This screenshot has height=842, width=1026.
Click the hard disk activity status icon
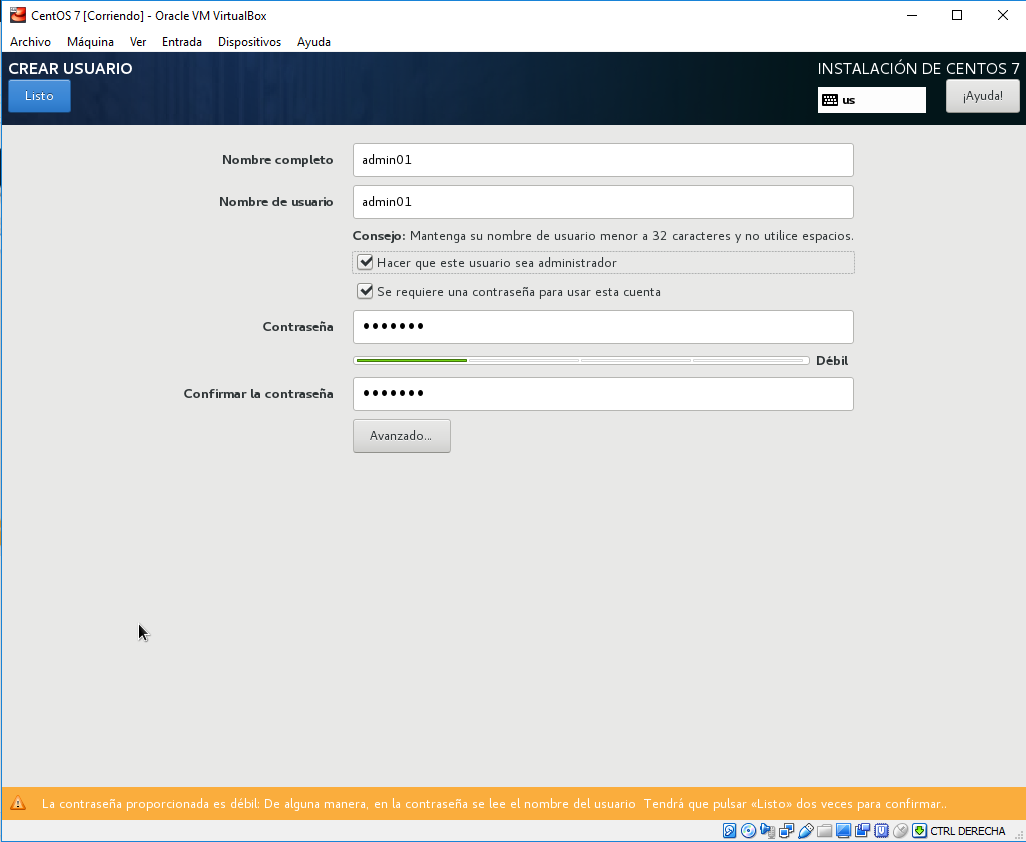(x=730, y=831)
